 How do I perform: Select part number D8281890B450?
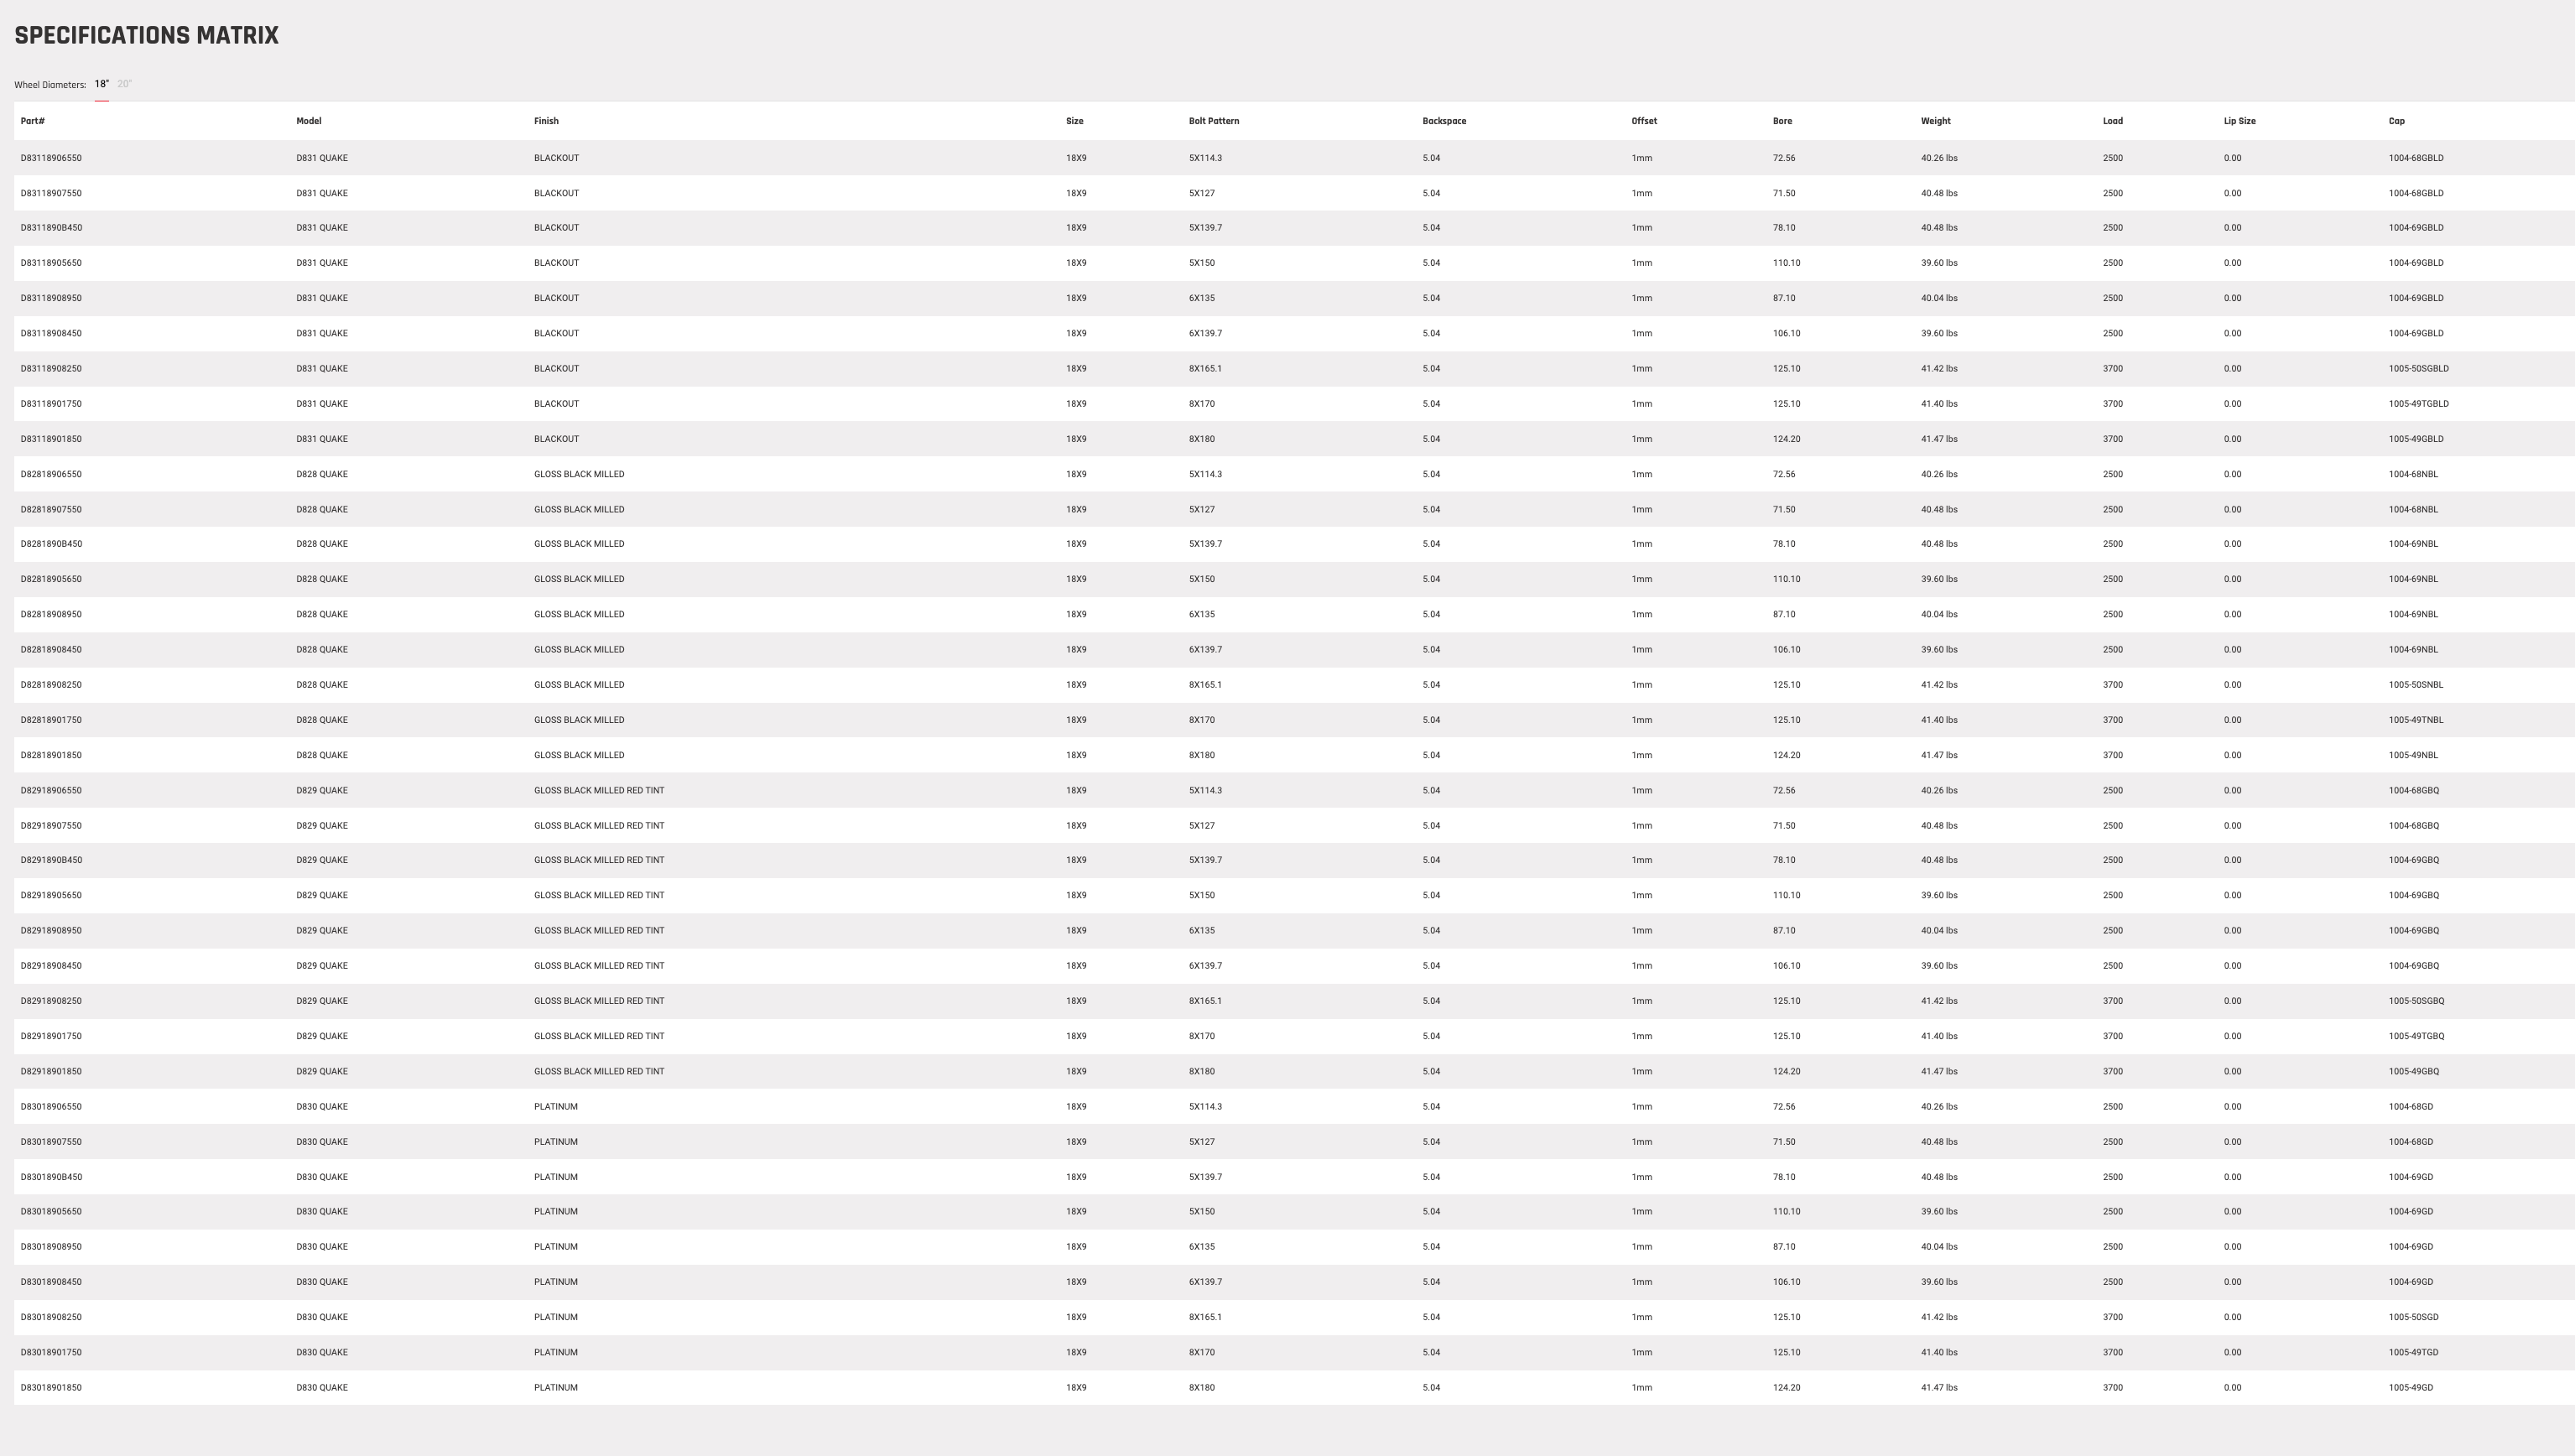tap(51, 544)
